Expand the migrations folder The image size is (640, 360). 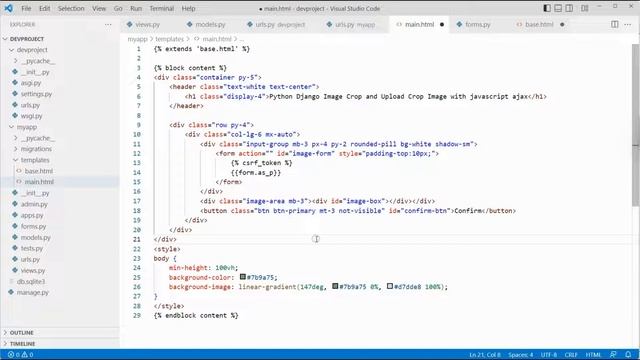[x=16, y=149]
